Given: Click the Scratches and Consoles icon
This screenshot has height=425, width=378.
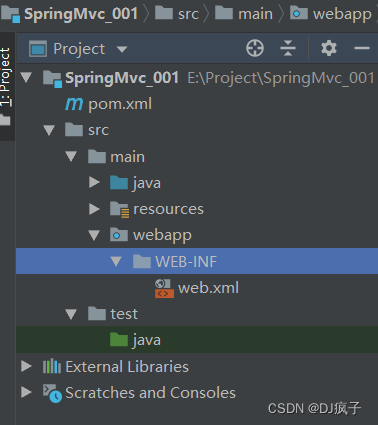Looking at the screenshot, I should click(x=52, y=393).
